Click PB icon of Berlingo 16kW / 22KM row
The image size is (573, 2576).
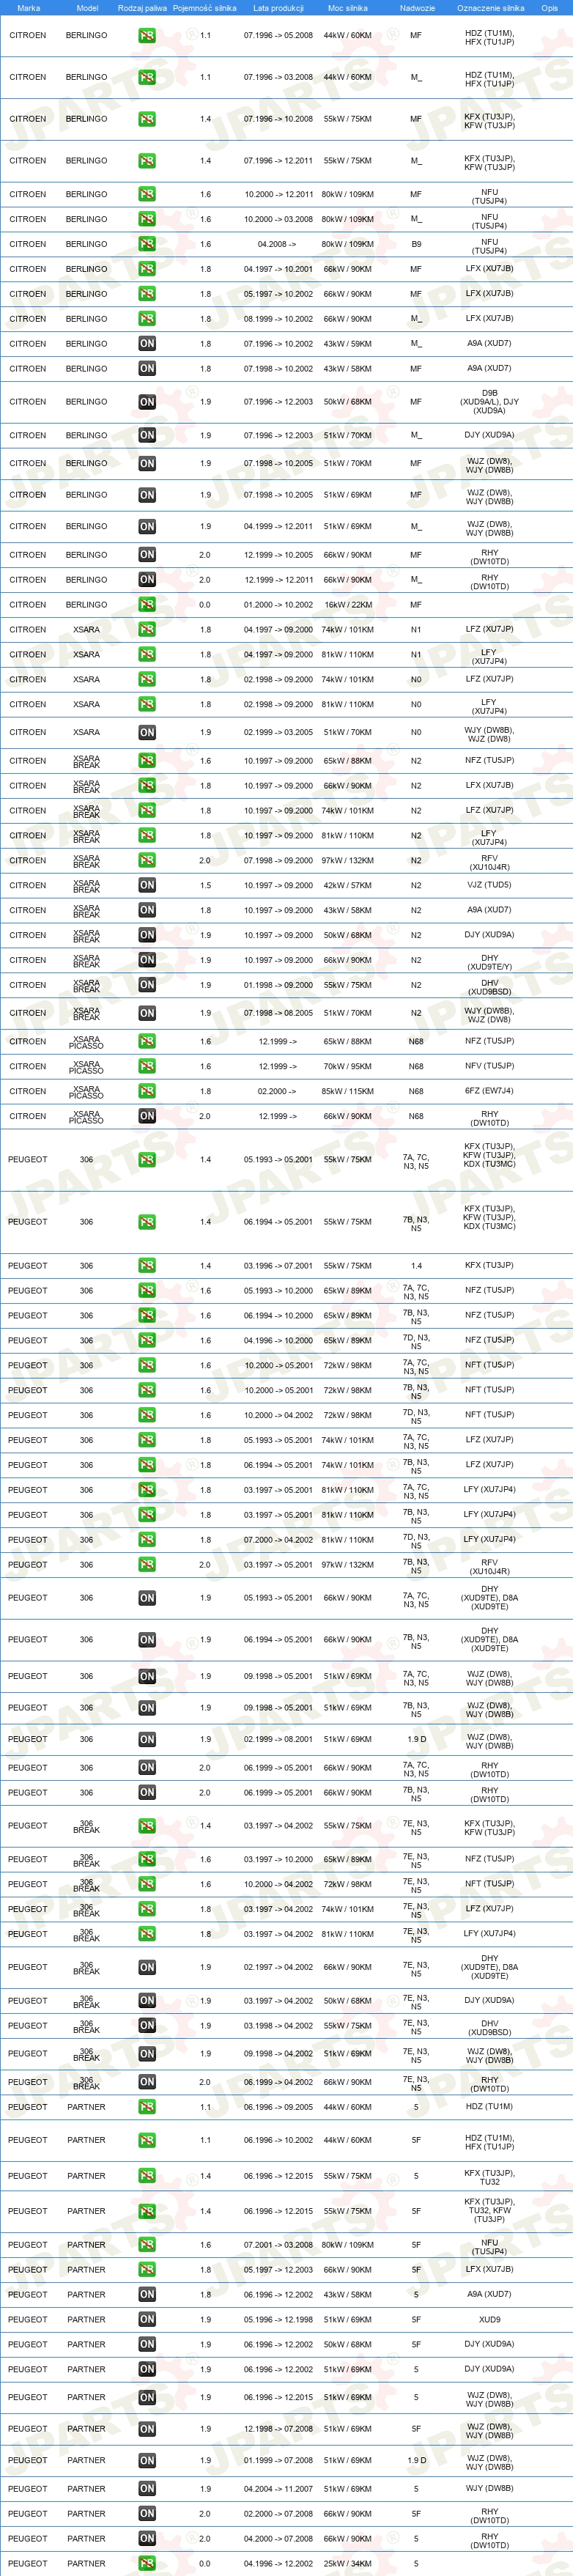[147, 605]
